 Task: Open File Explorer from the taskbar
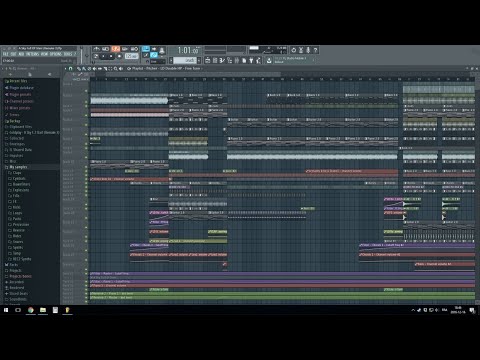coord(43,310)
